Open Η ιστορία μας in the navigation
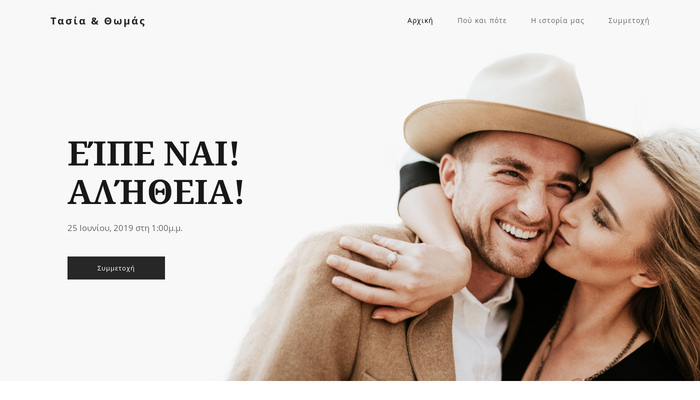This screenshot has height=400, width=700. point(557,21)
